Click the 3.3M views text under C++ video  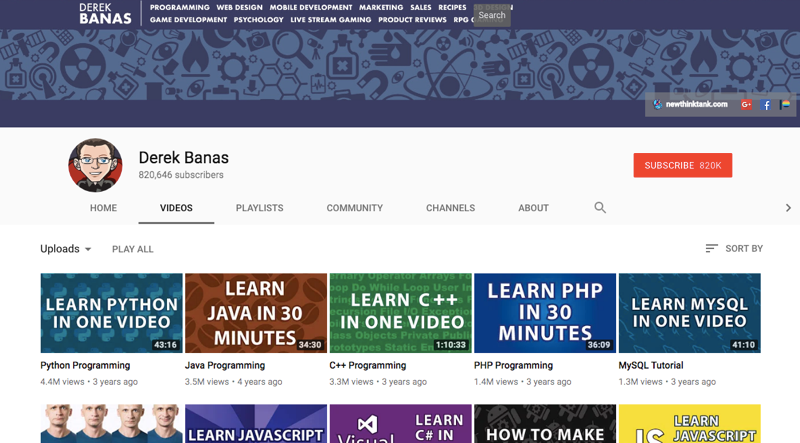[352, 382]
